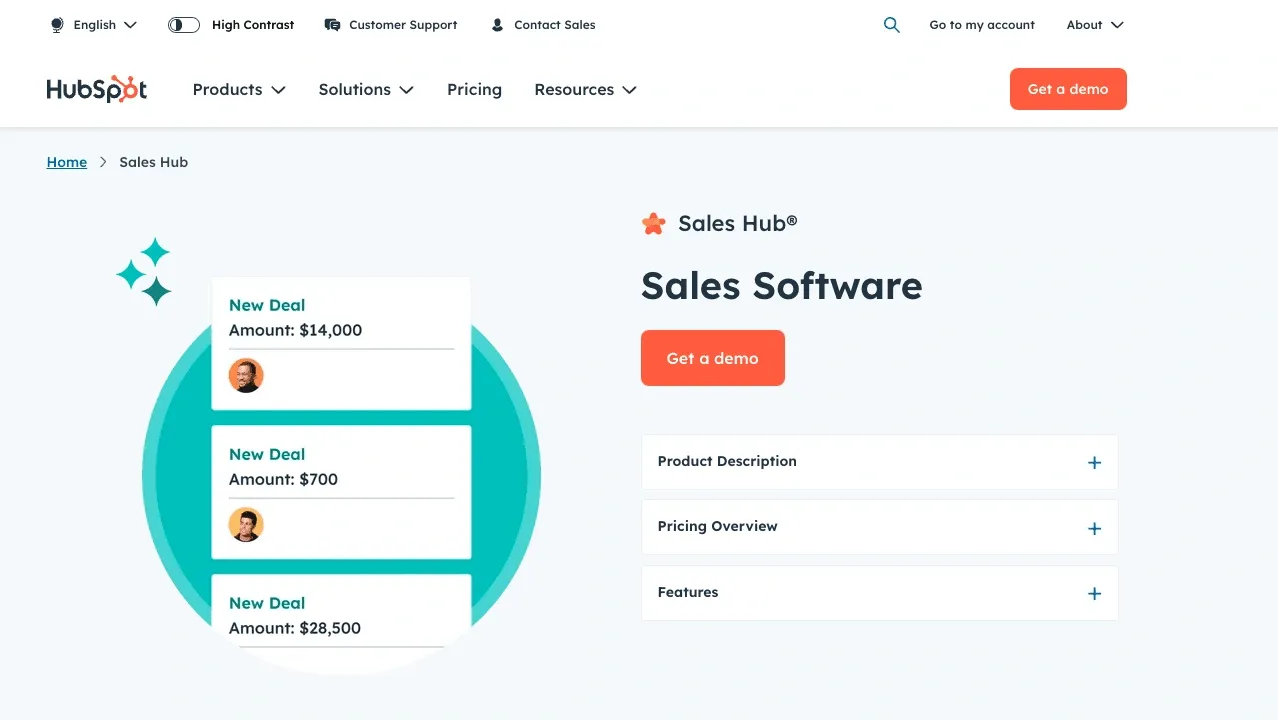Click the Sales Hub® title text
Image resolution: width=1278 pixels, height=720 pixels.
click(738, 224)
